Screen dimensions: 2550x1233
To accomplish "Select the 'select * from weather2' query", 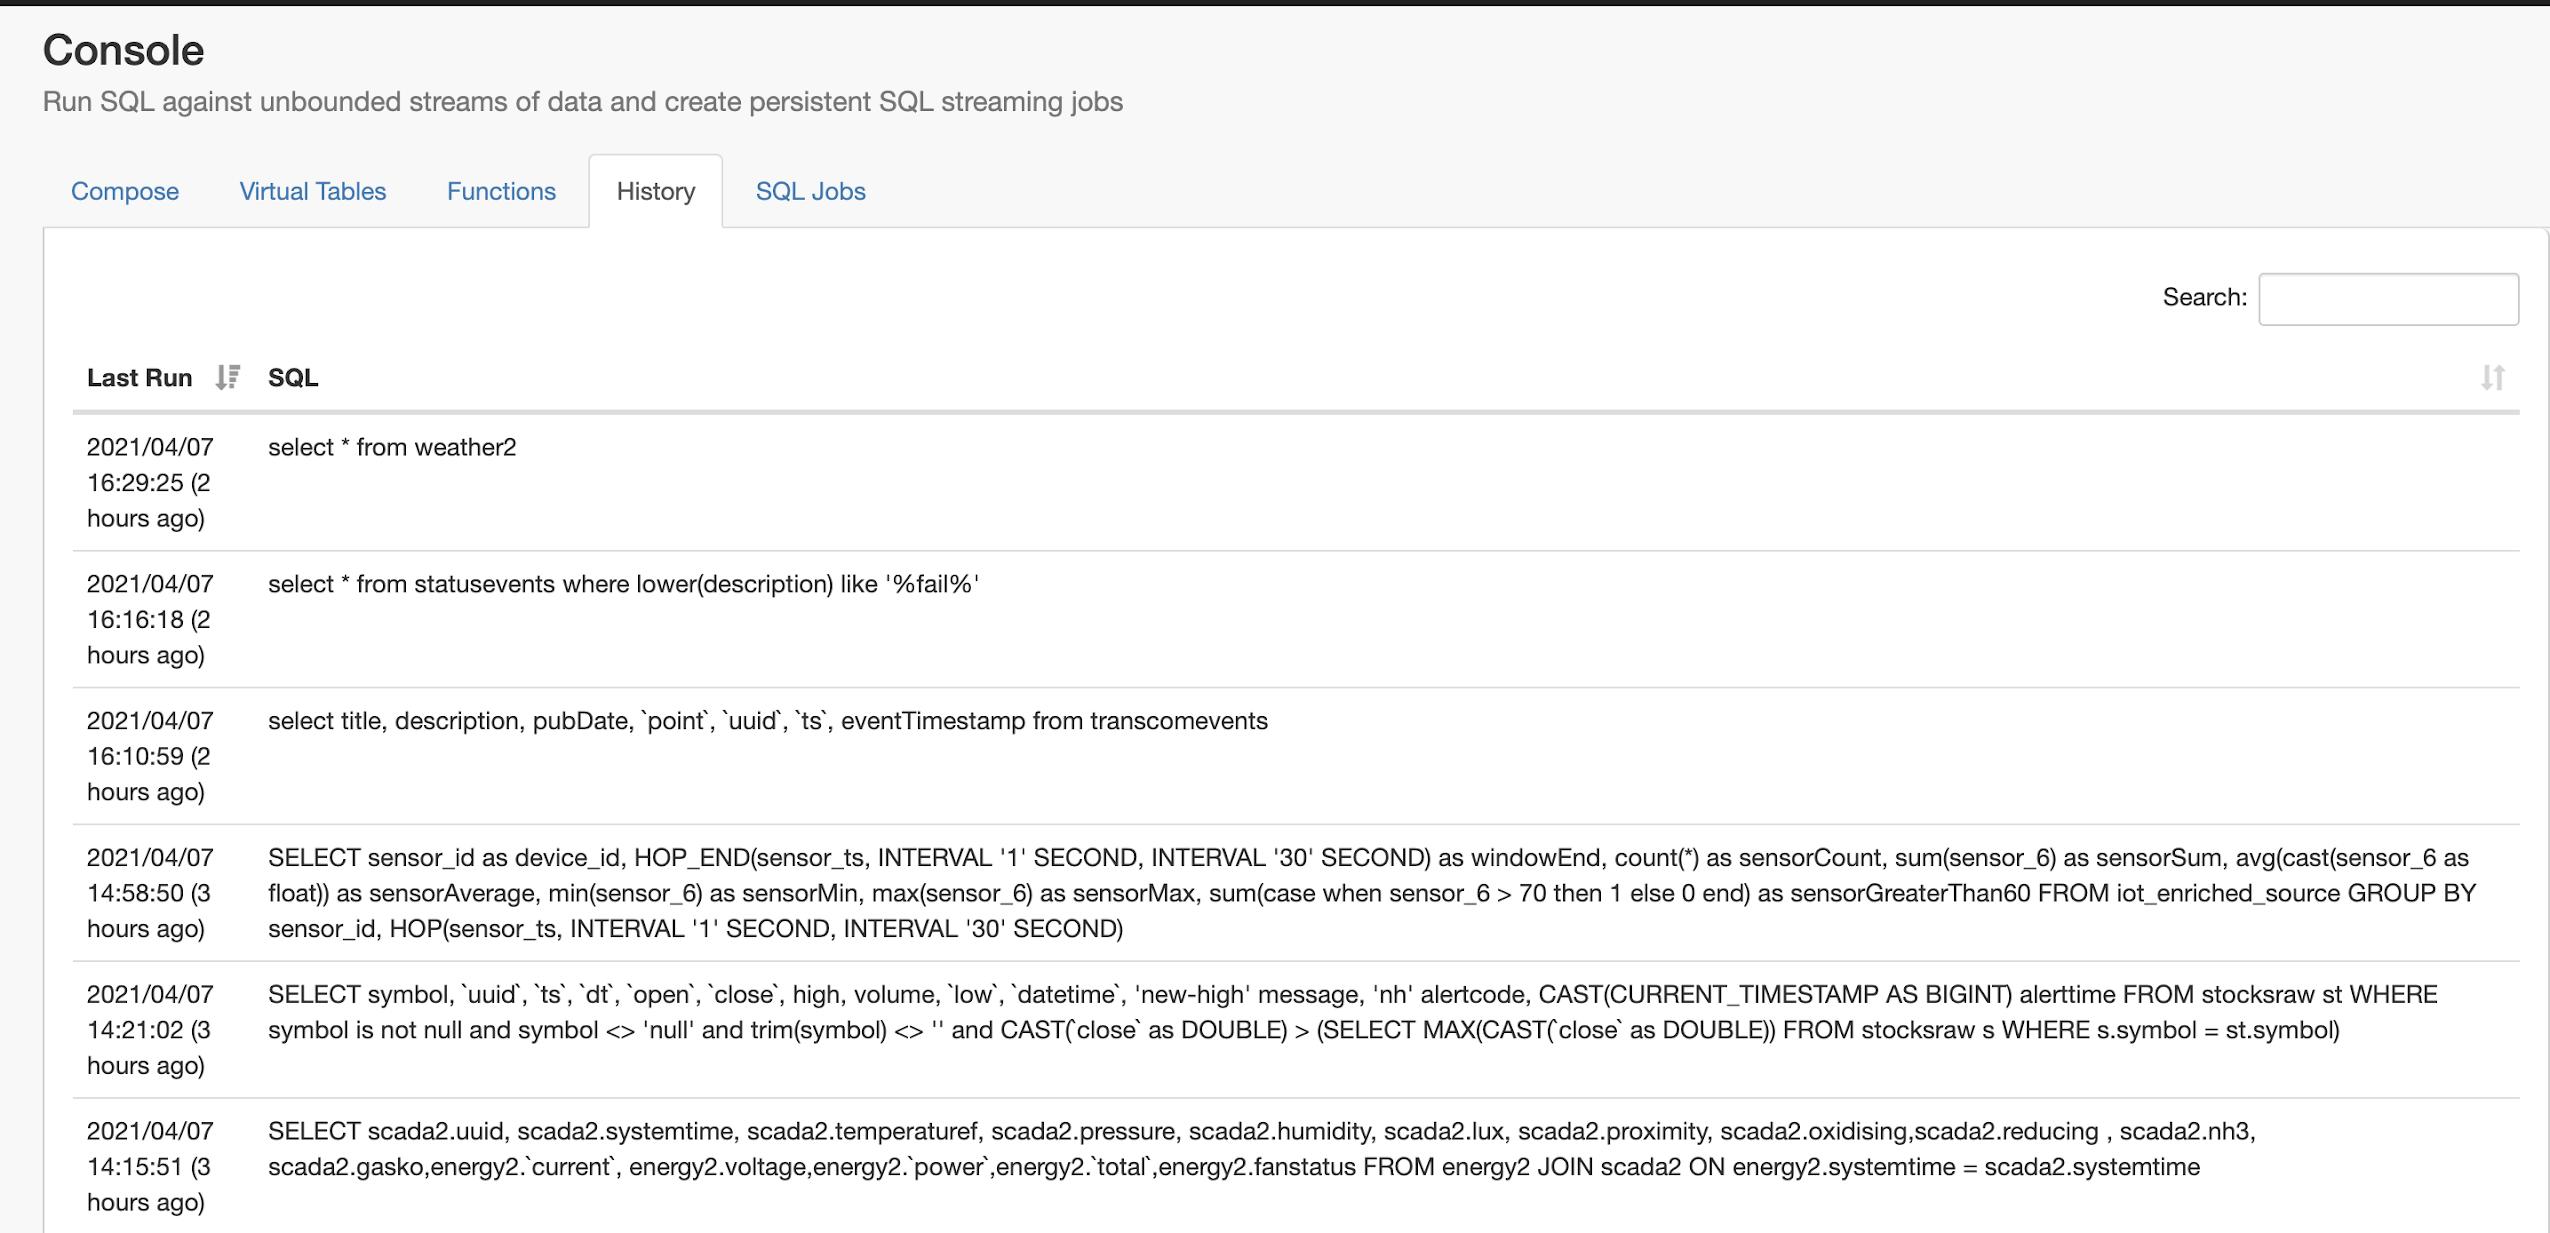I will click(x=392, y=447).
